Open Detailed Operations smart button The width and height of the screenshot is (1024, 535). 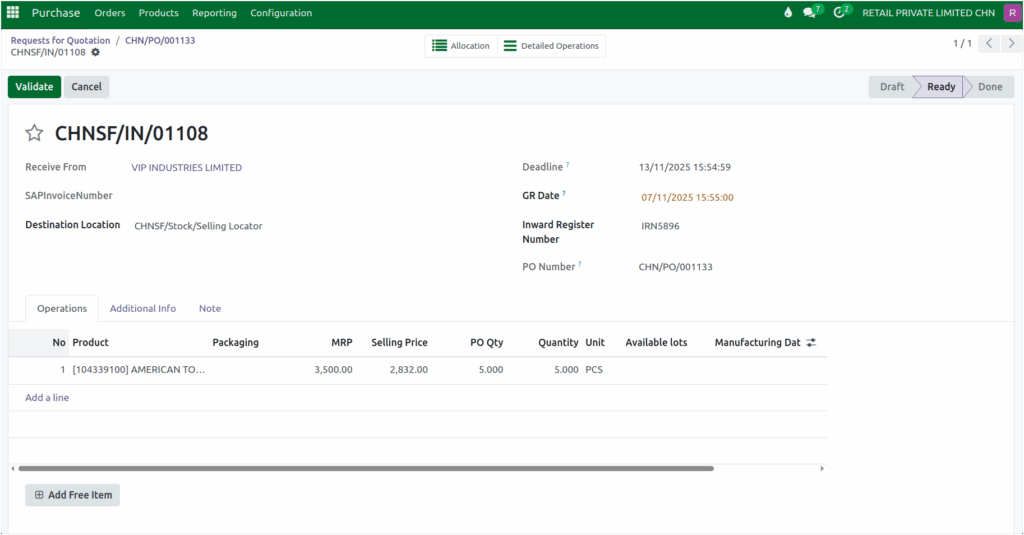tap(551, 46)
